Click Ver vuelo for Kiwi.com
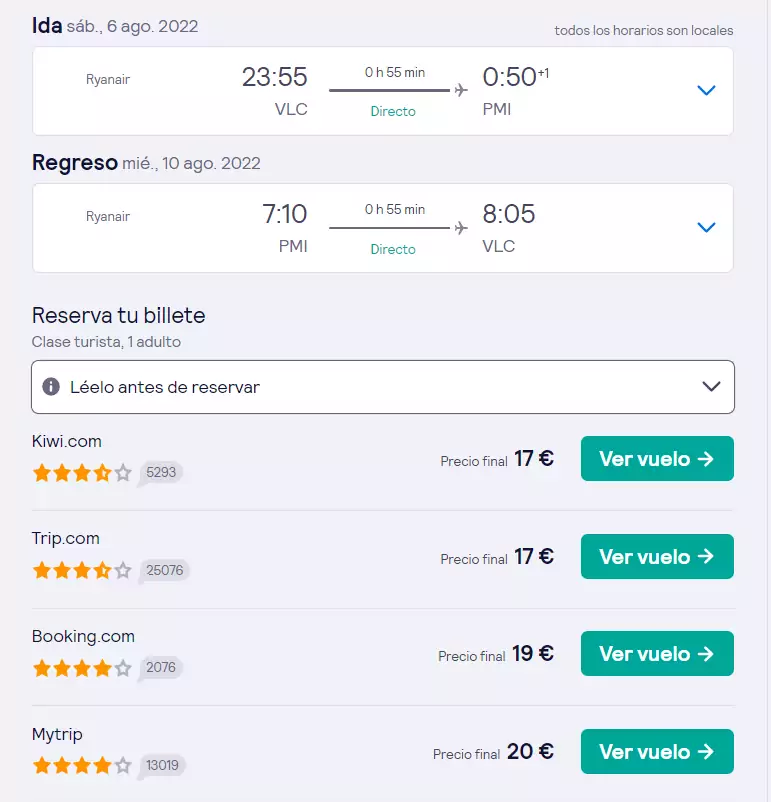This screenshot has height=802, width=771. (x=657, y=459)
